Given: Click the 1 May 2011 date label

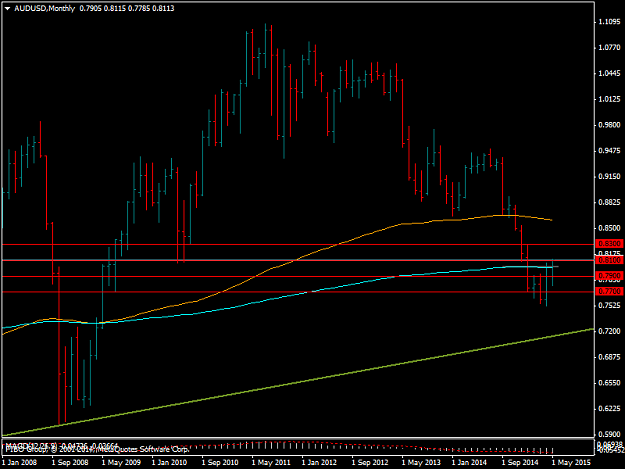Looking at the screenshot, I should 271,463.
